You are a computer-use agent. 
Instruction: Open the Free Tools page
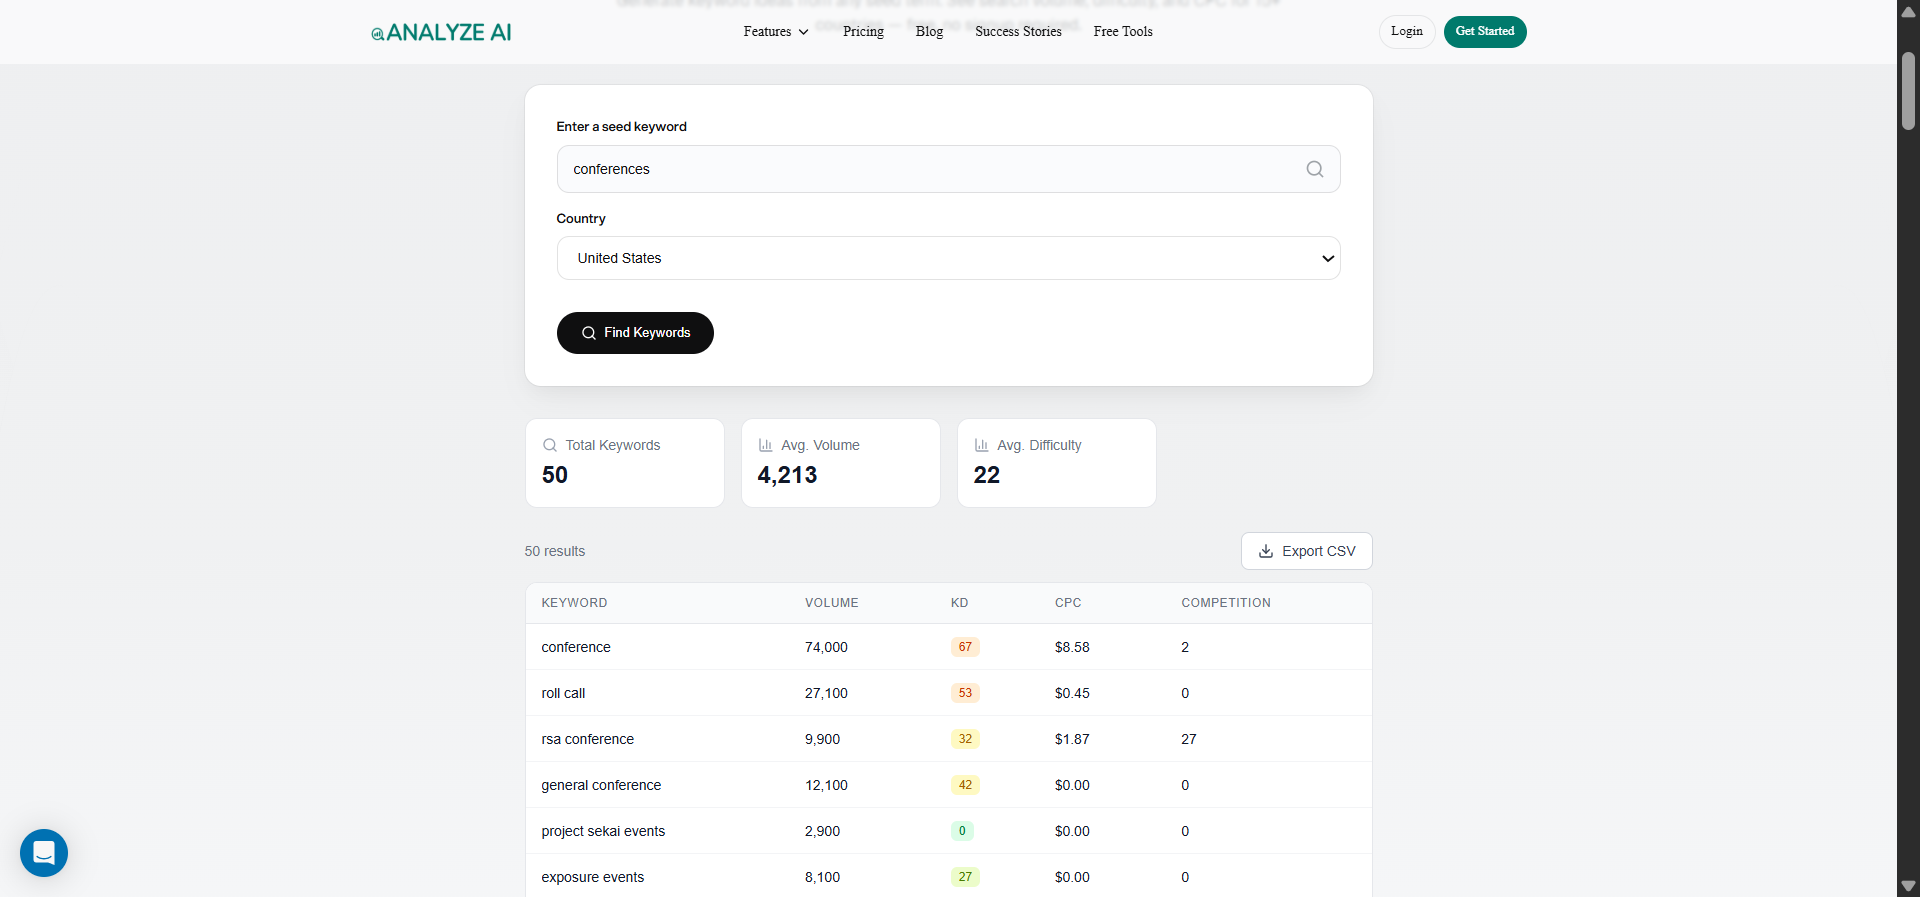[x=1123, y=32]
